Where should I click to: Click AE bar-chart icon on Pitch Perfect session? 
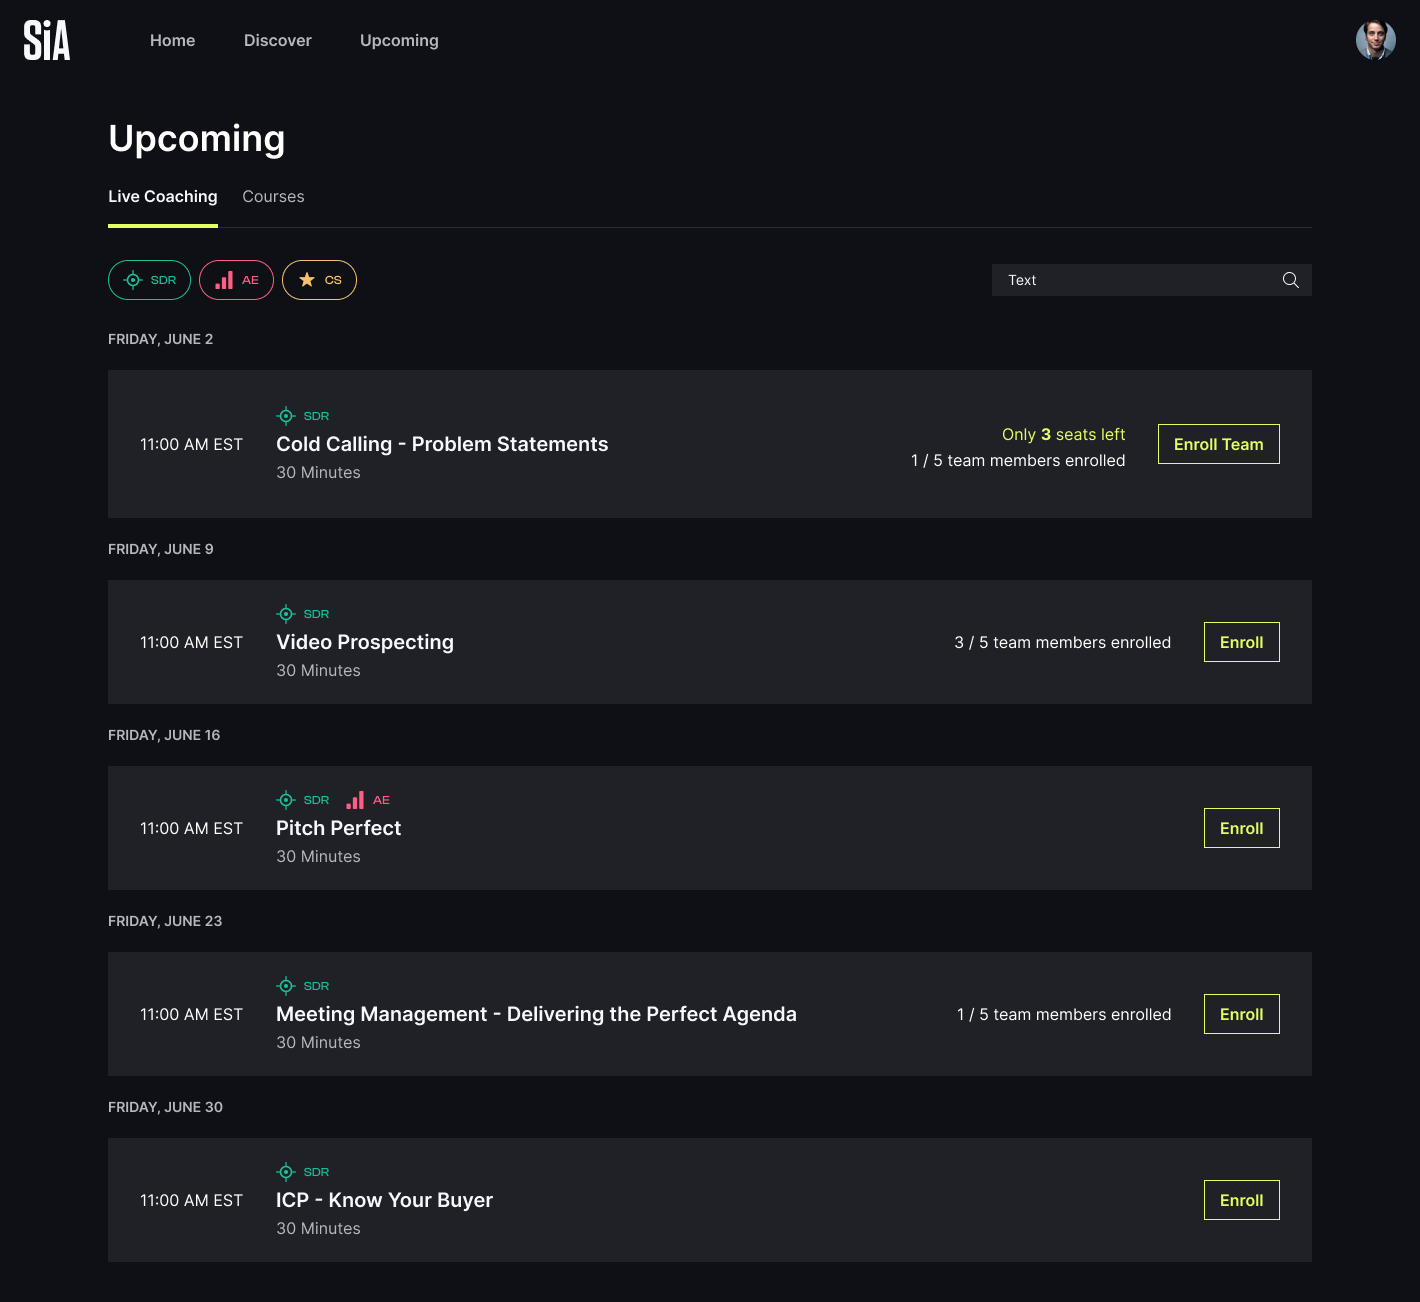click(355, 800)
